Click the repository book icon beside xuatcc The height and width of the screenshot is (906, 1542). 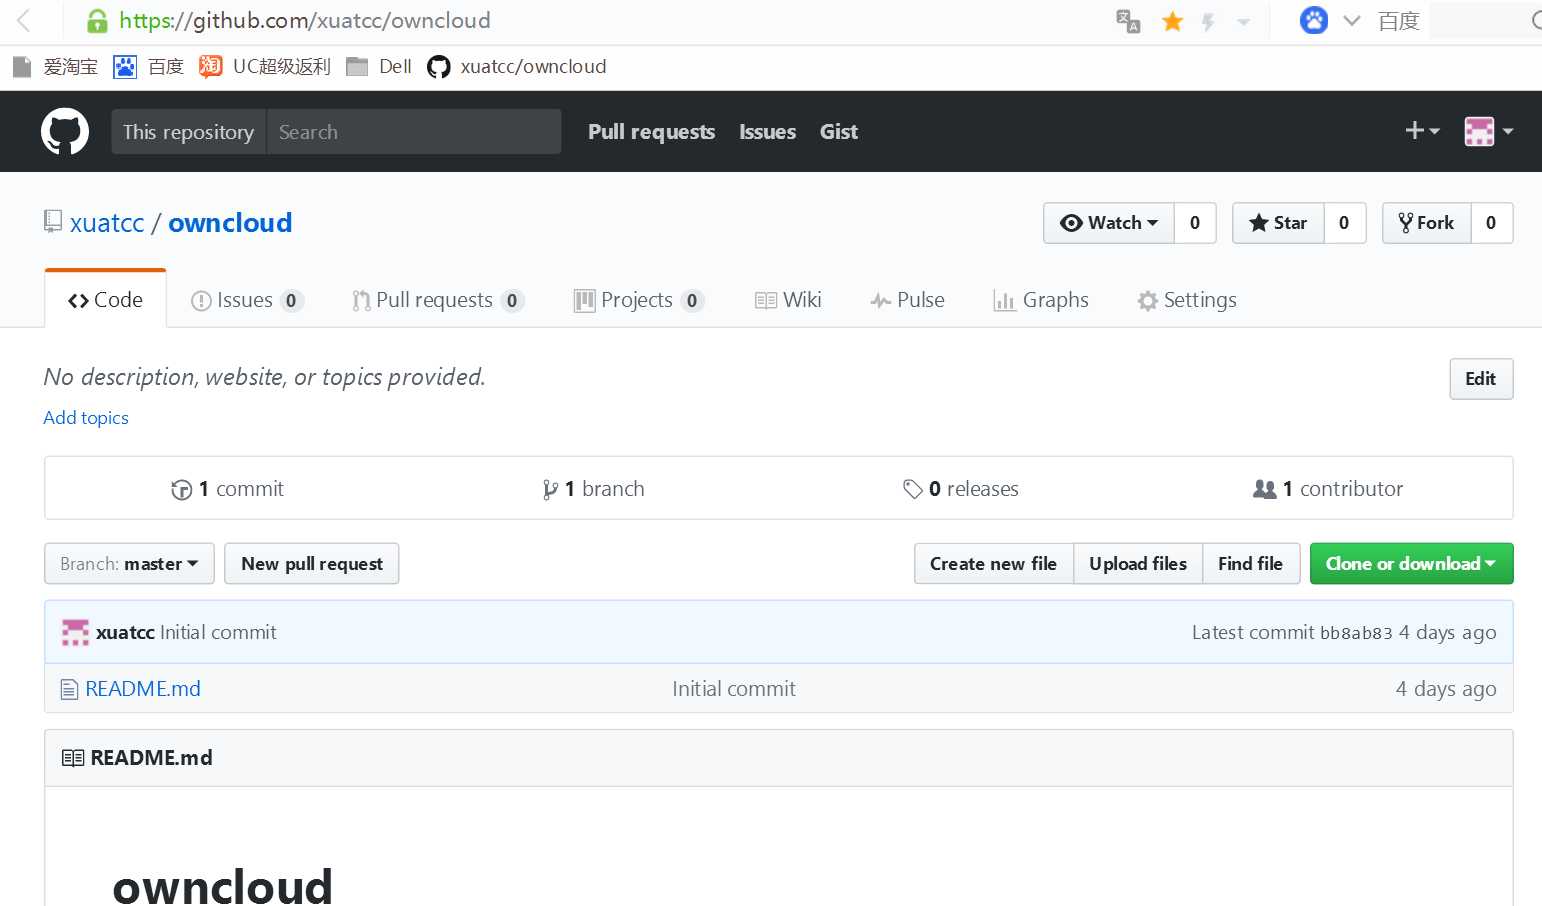(53, 221)
